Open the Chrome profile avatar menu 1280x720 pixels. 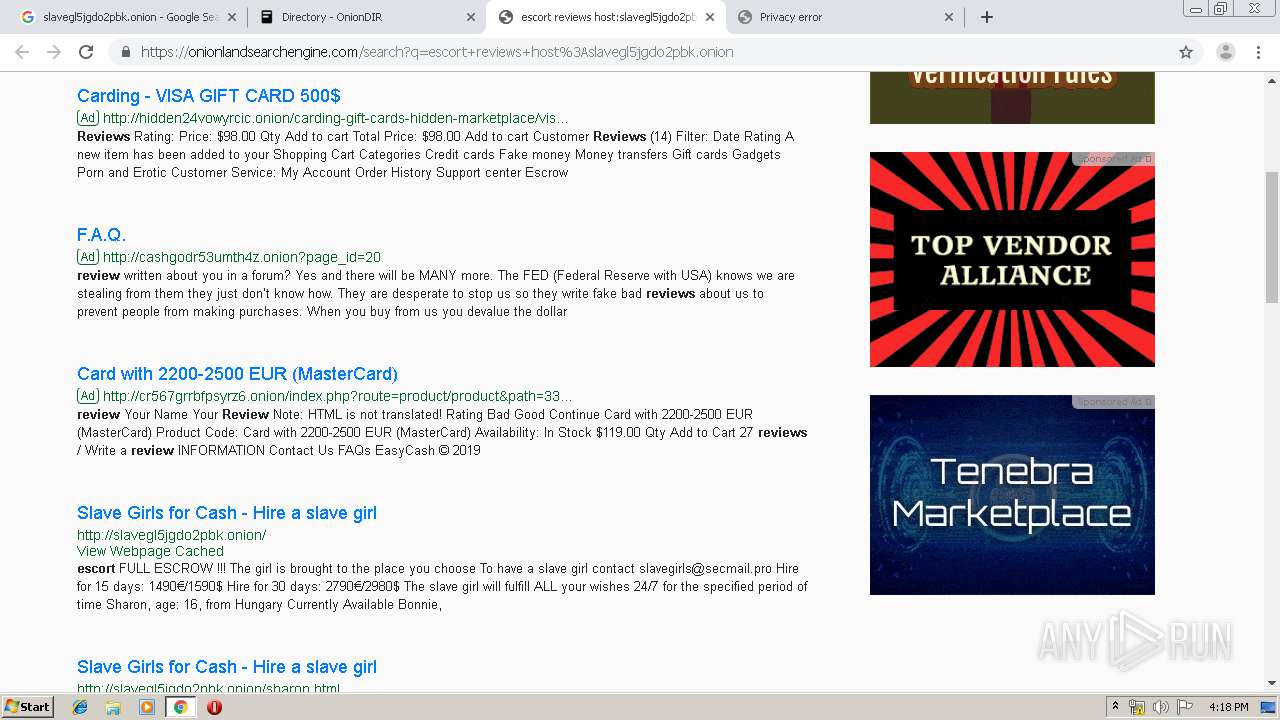[x=1225, y=52]
